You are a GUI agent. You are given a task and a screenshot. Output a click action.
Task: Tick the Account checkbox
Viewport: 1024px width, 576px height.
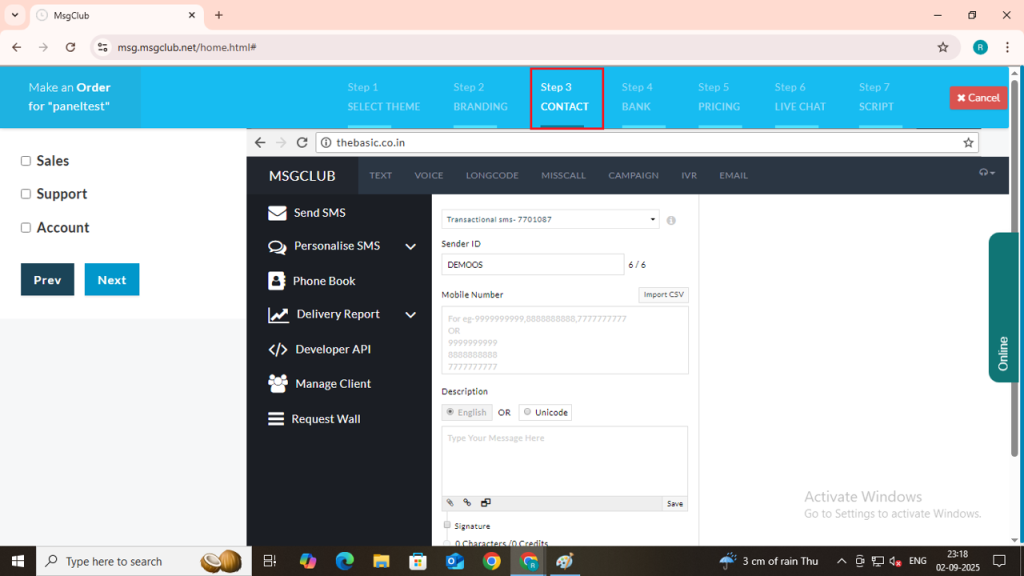[25, 228]
